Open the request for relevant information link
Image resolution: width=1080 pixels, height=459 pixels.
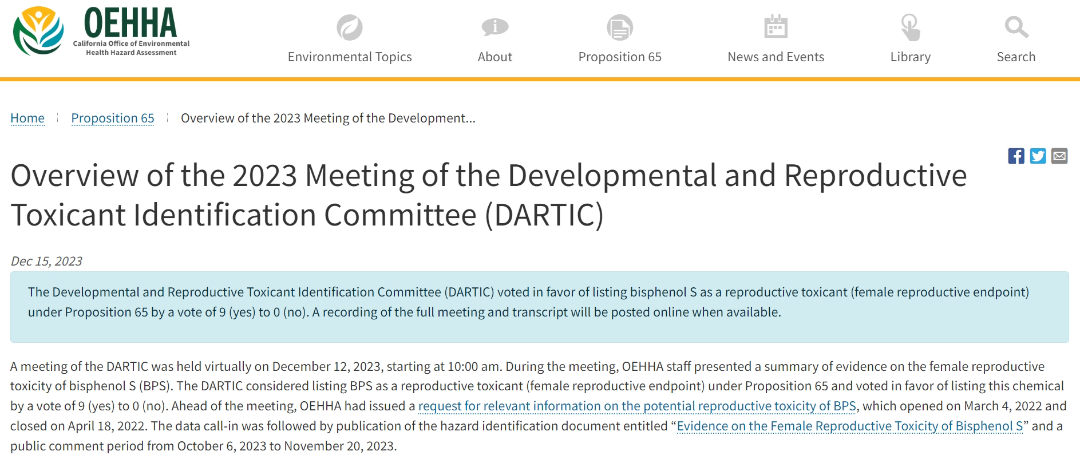[x=637, y=406]
